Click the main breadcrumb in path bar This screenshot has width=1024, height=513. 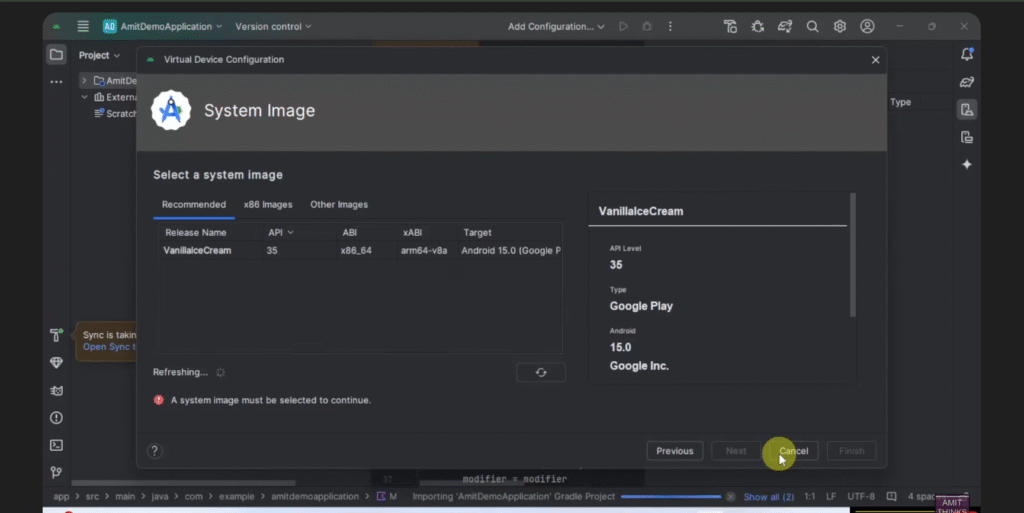(x=125, y=497)
